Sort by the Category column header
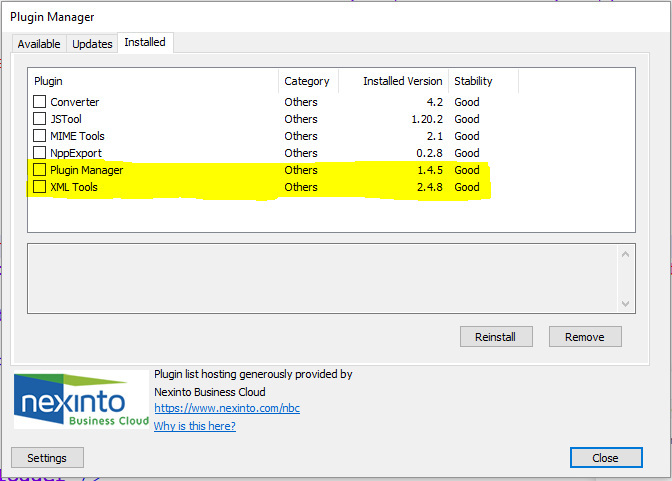 (x=309, y=81)
